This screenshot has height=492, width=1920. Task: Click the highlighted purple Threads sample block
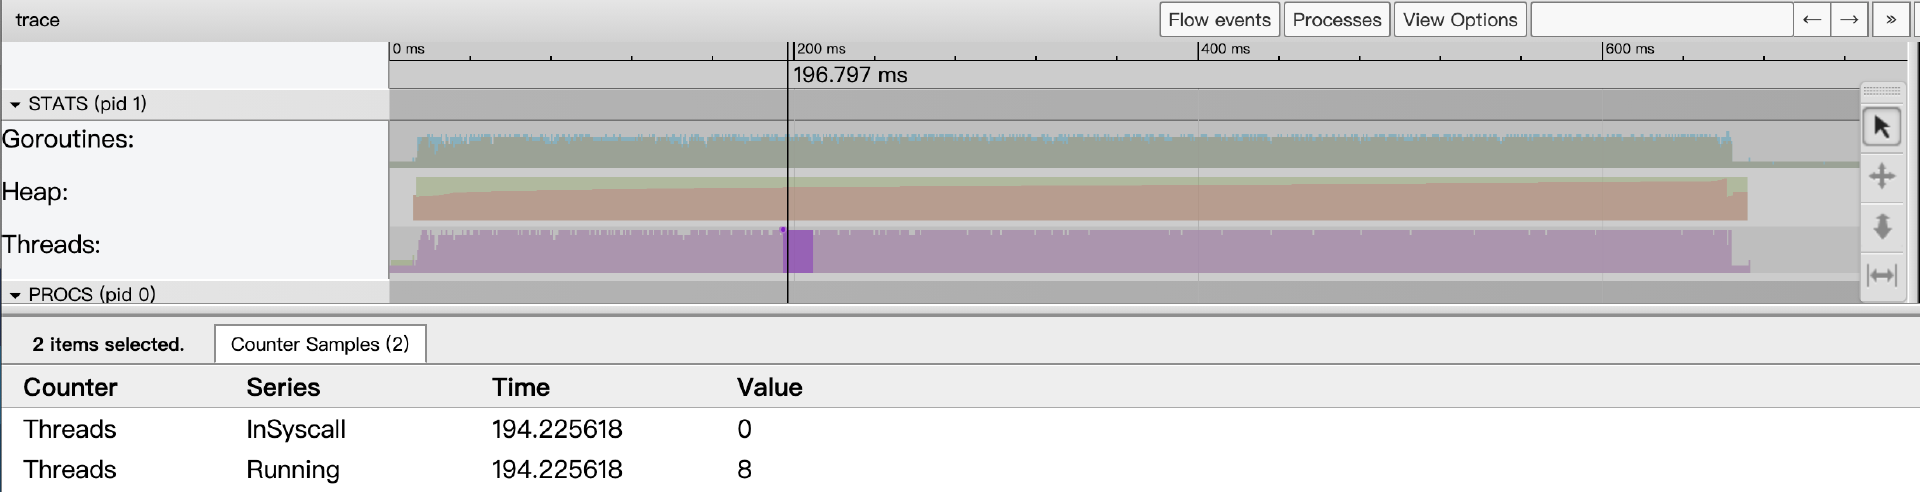tap(798, 251)
